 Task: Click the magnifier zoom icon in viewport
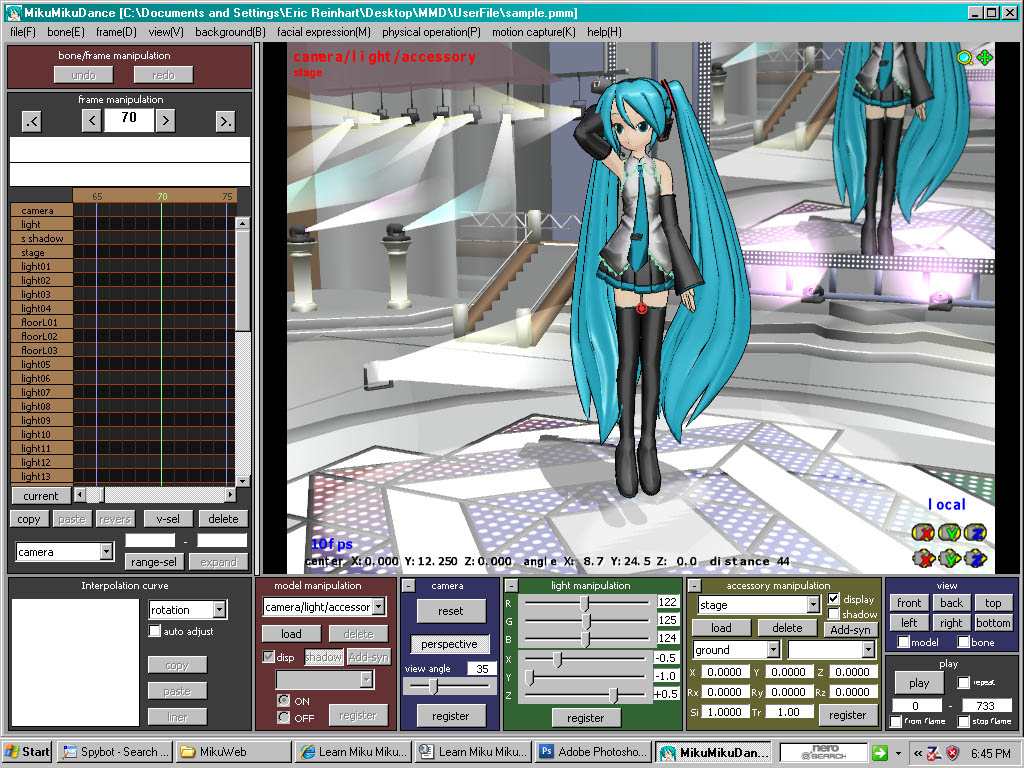click(965, 57)
